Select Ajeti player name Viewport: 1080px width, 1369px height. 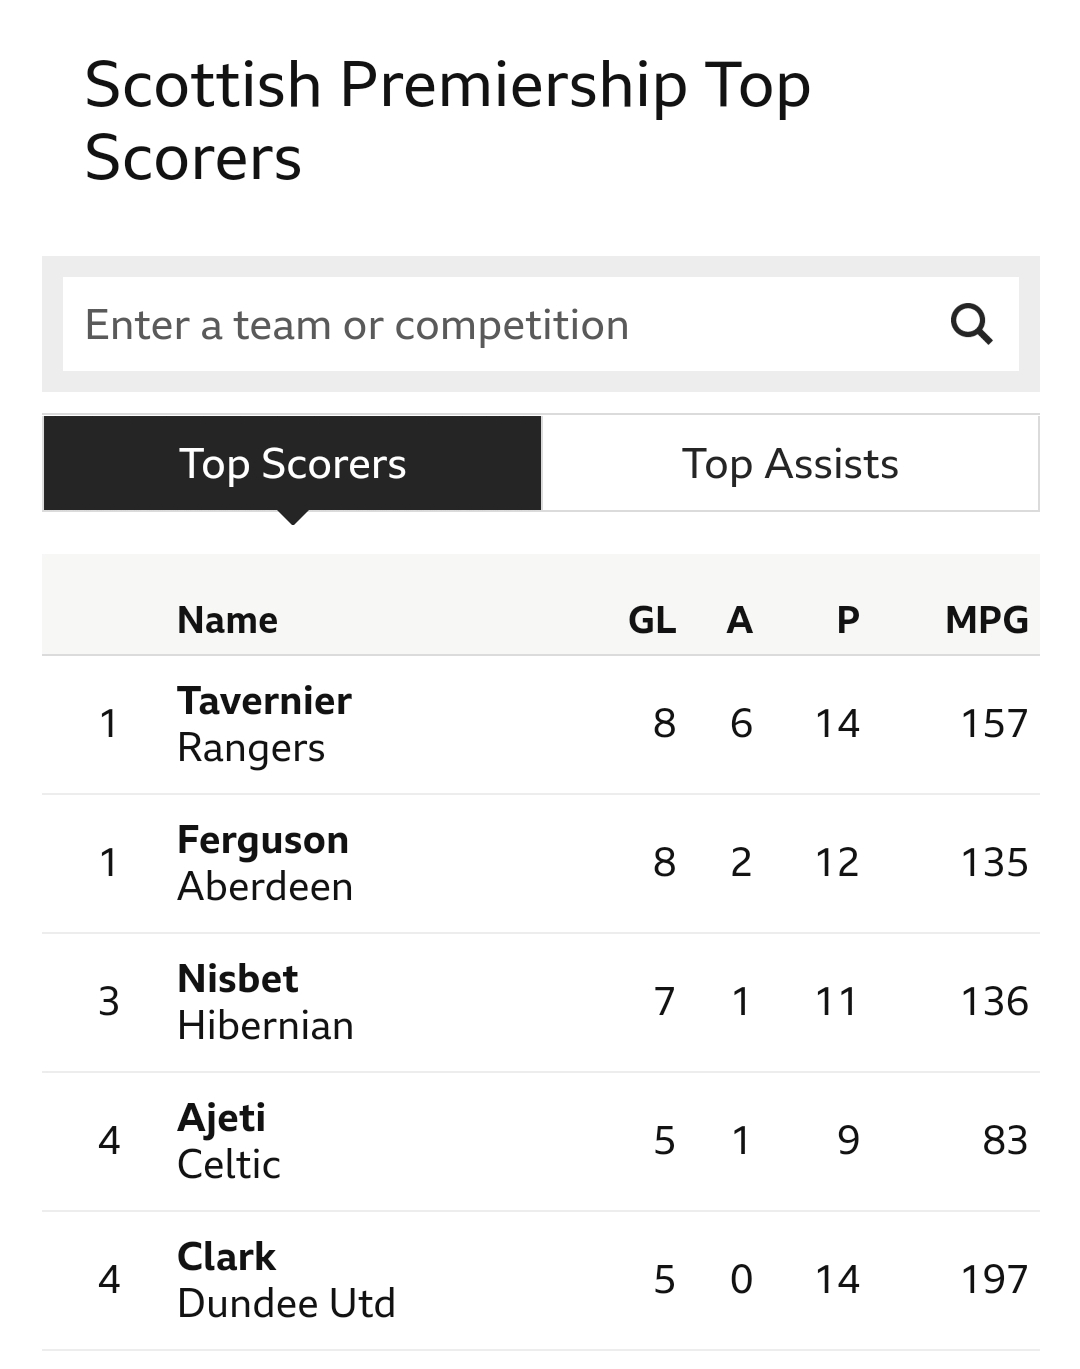point(222,1119)
